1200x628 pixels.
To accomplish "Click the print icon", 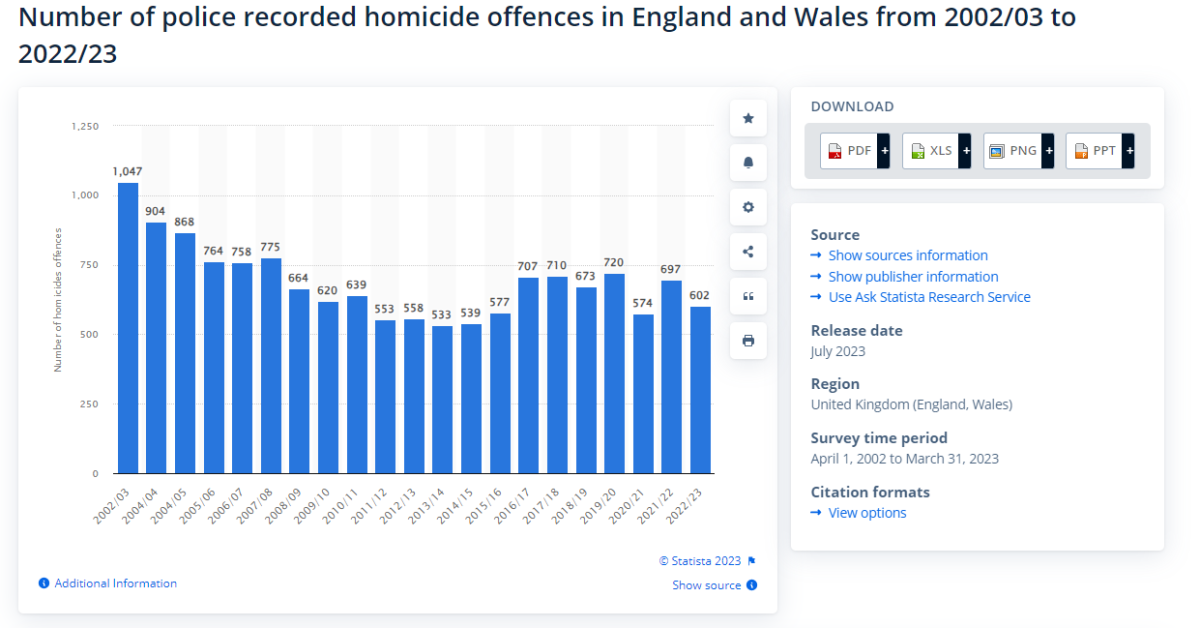I will click(x=748, y=341).
